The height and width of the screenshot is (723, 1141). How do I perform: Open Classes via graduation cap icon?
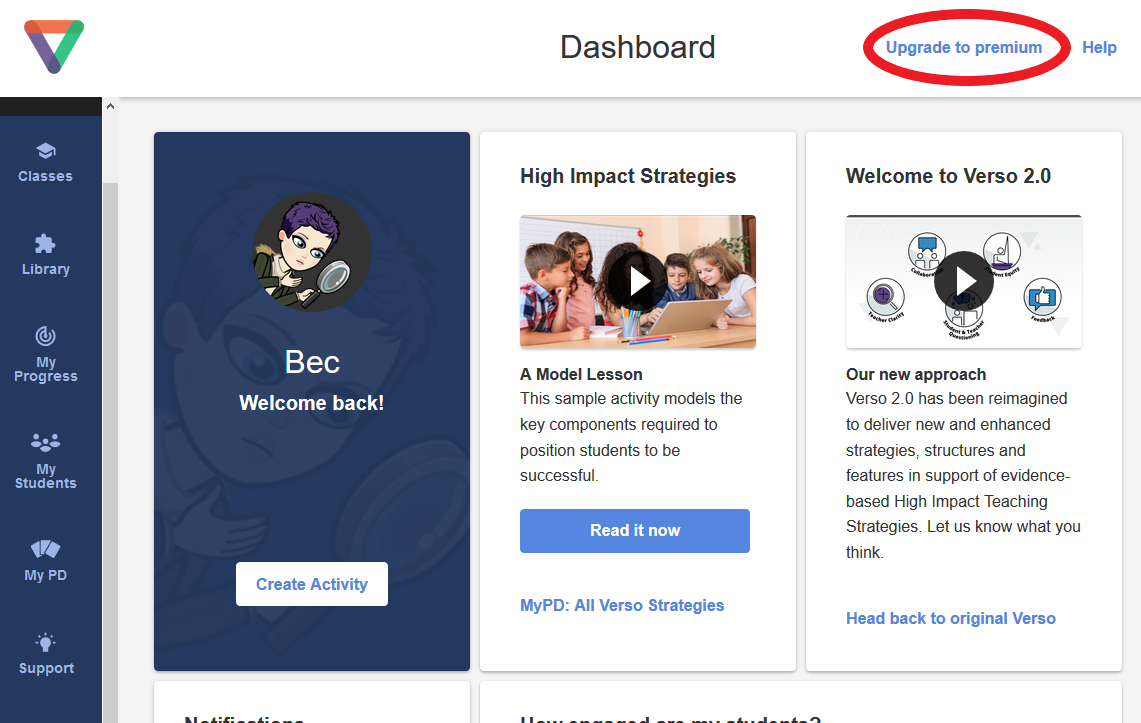(x=46, y=152)
